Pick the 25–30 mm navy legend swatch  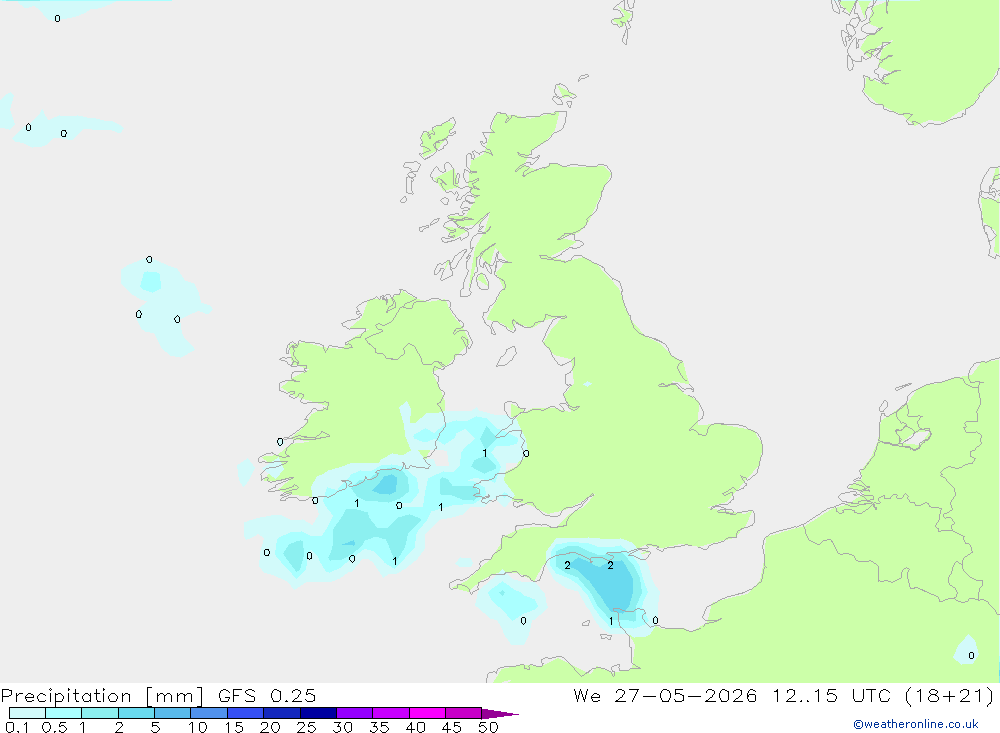coord(318,713)
